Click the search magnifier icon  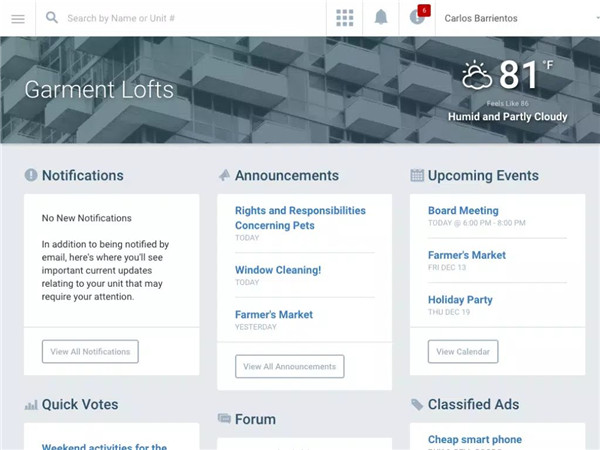pos(51,18)
